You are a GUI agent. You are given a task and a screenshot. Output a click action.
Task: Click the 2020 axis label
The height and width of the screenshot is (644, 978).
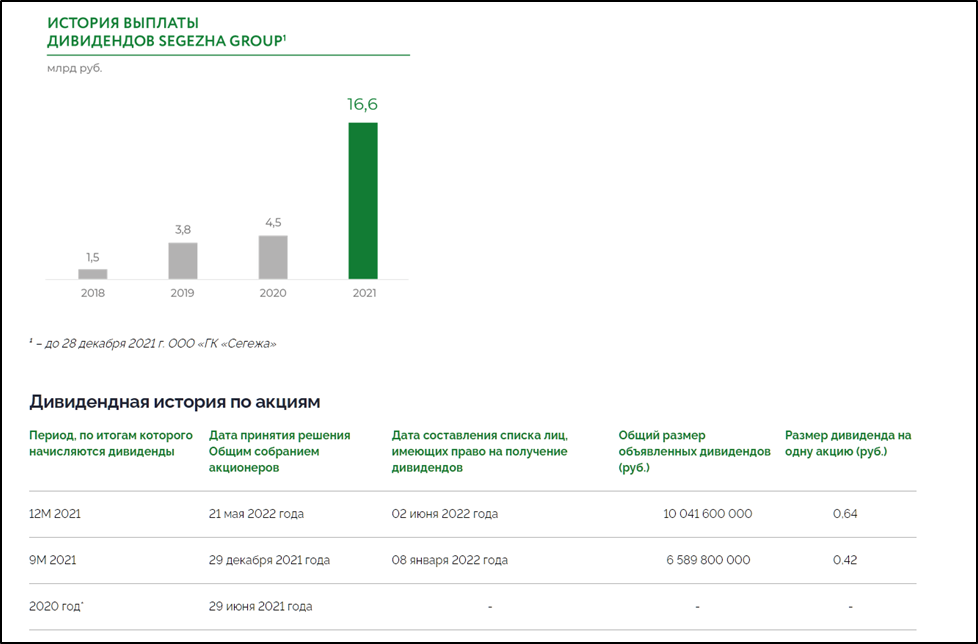pyautogui.click(x=273, y=293)
